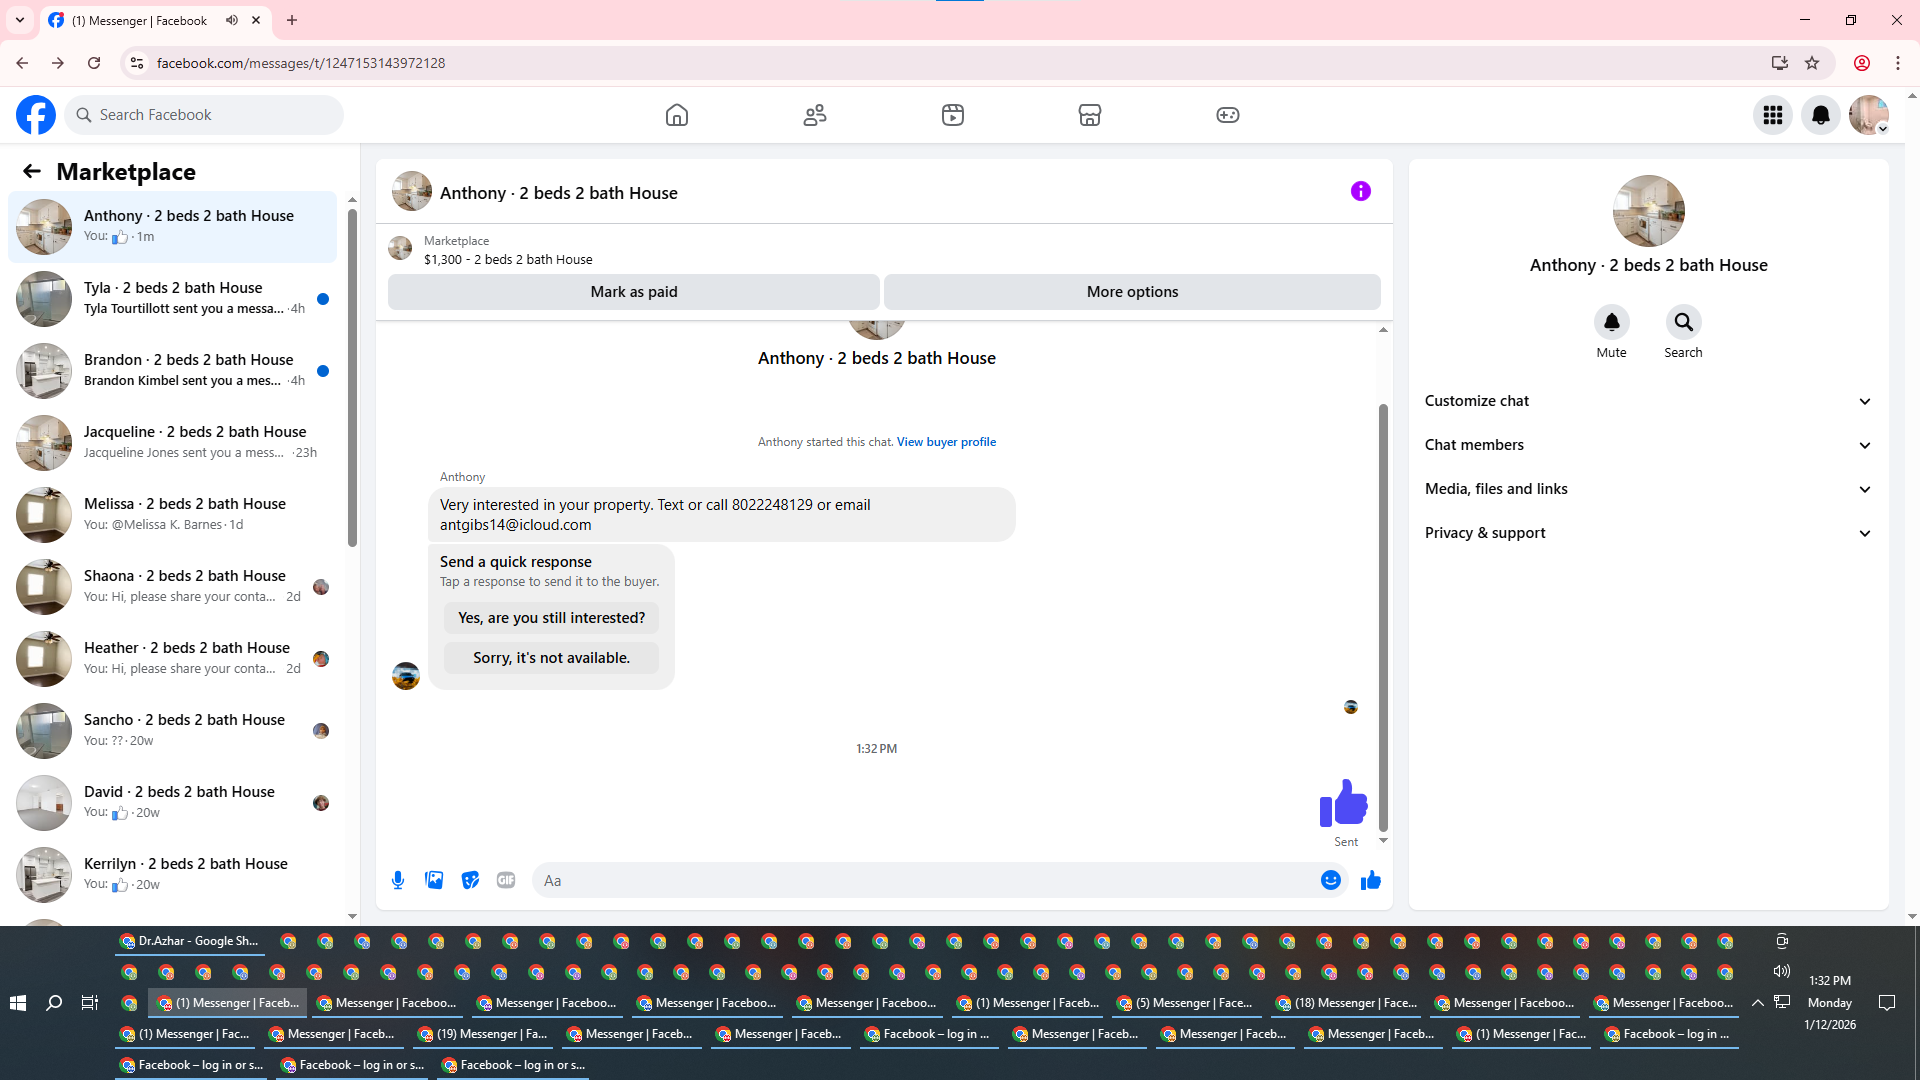Viewport: 1920px width, 1080px height.
Task: Open the View buyer profile link
Action: click(946, 442)
